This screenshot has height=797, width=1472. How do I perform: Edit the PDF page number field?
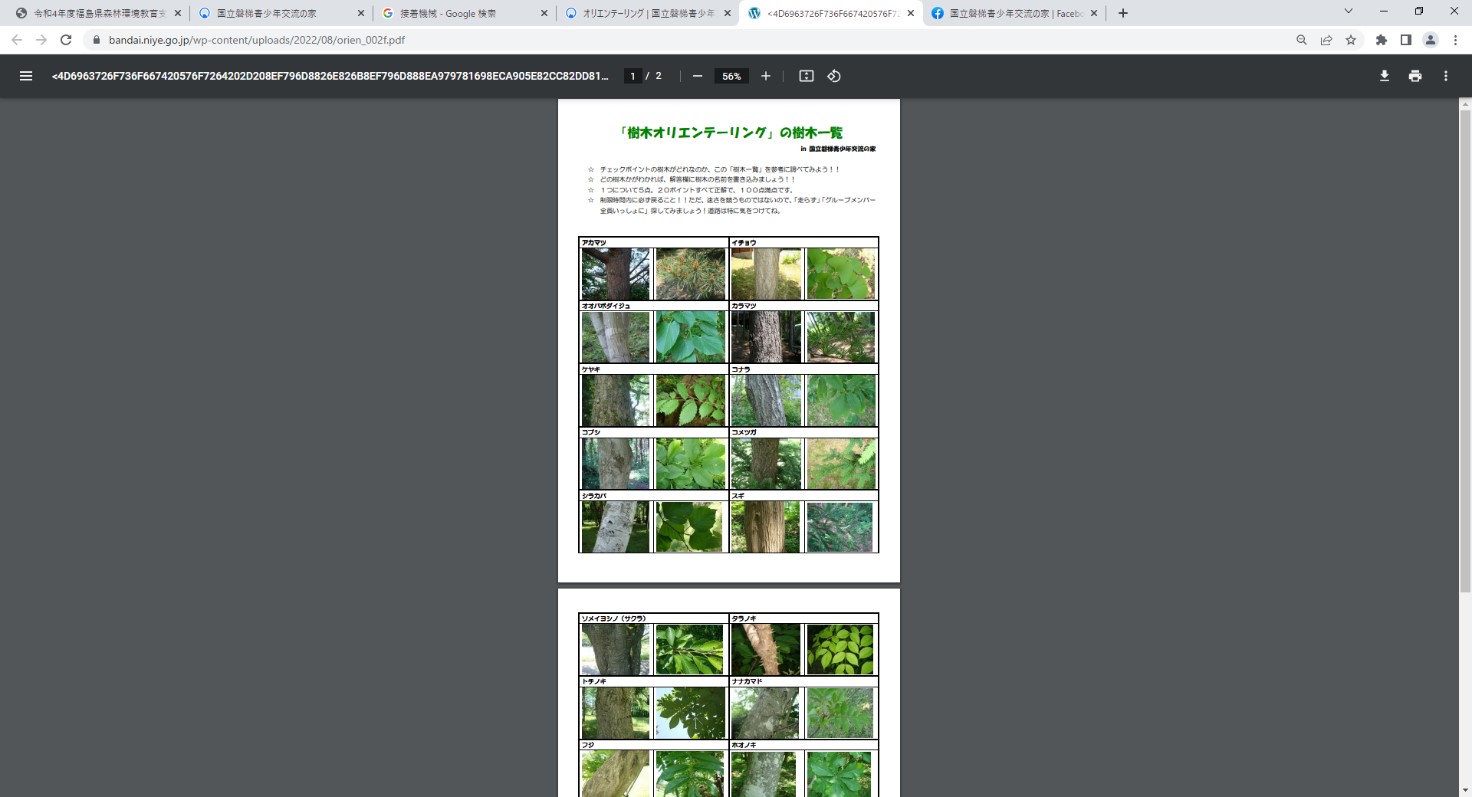632,76
